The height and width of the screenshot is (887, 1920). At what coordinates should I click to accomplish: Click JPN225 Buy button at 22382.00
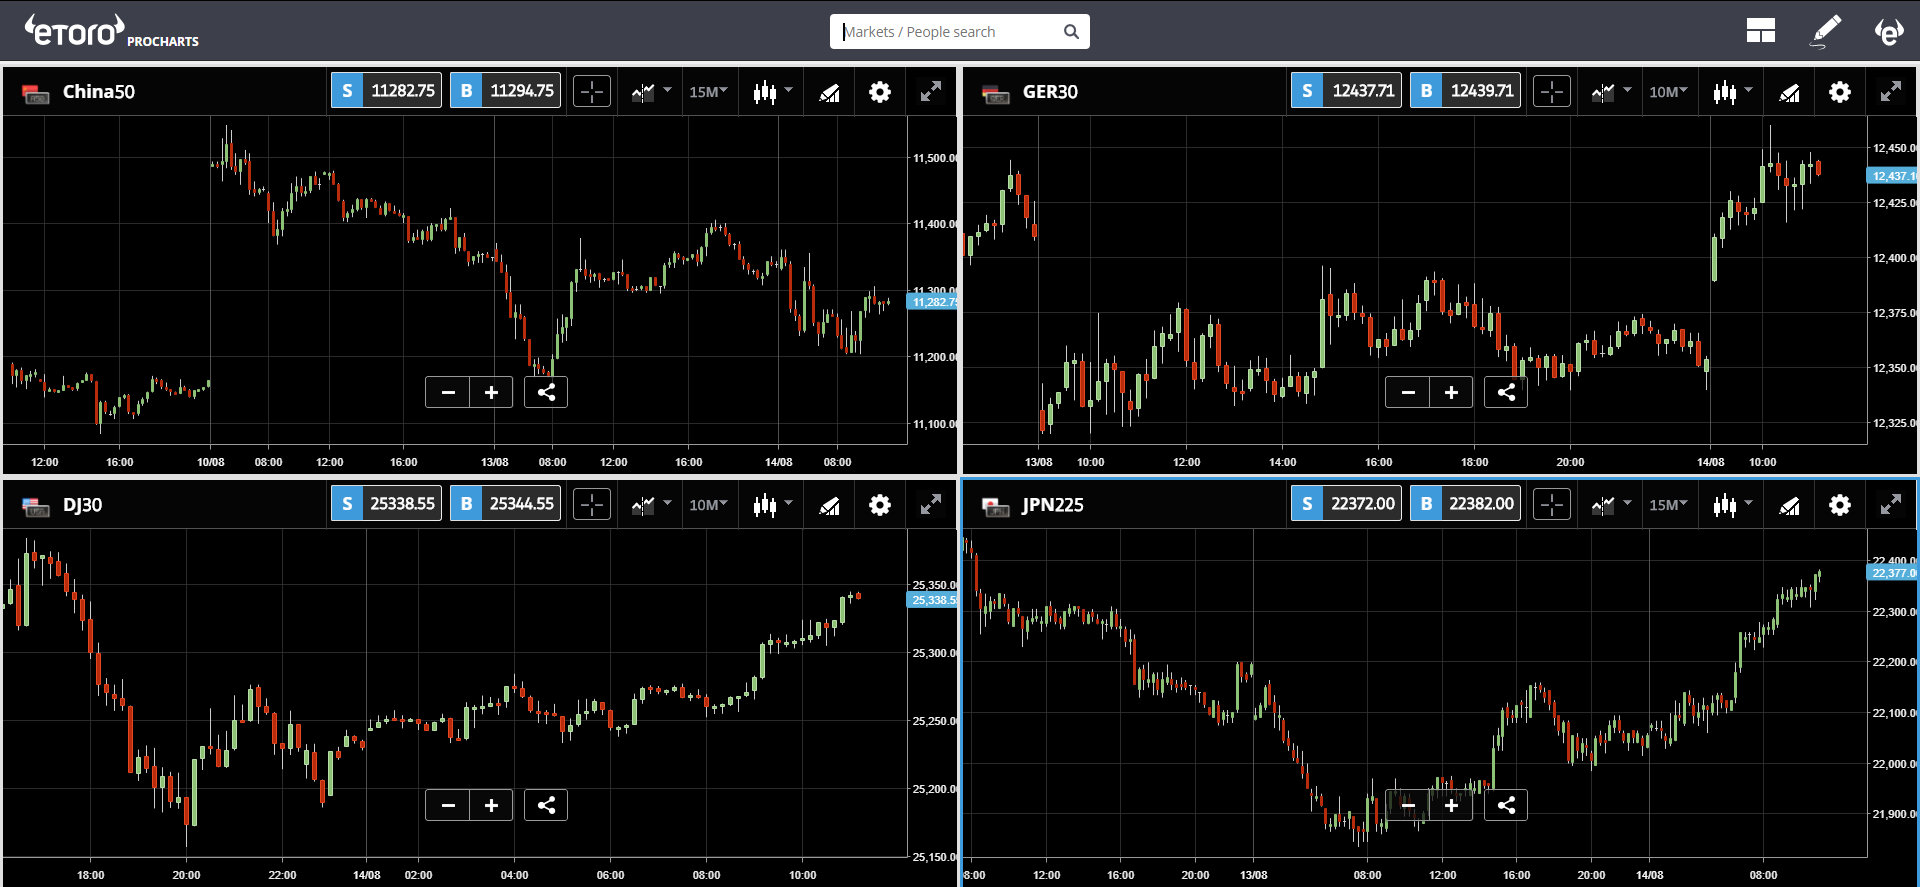point(1466,504)
